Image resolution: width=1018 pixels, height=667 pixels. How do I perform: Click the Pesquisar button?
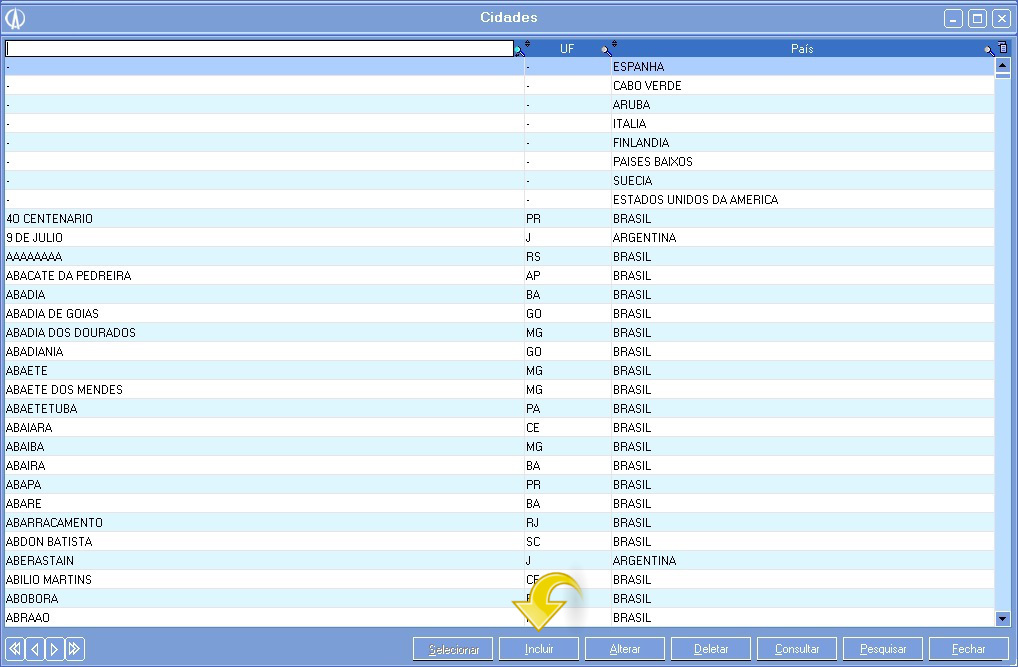[883, 649]
